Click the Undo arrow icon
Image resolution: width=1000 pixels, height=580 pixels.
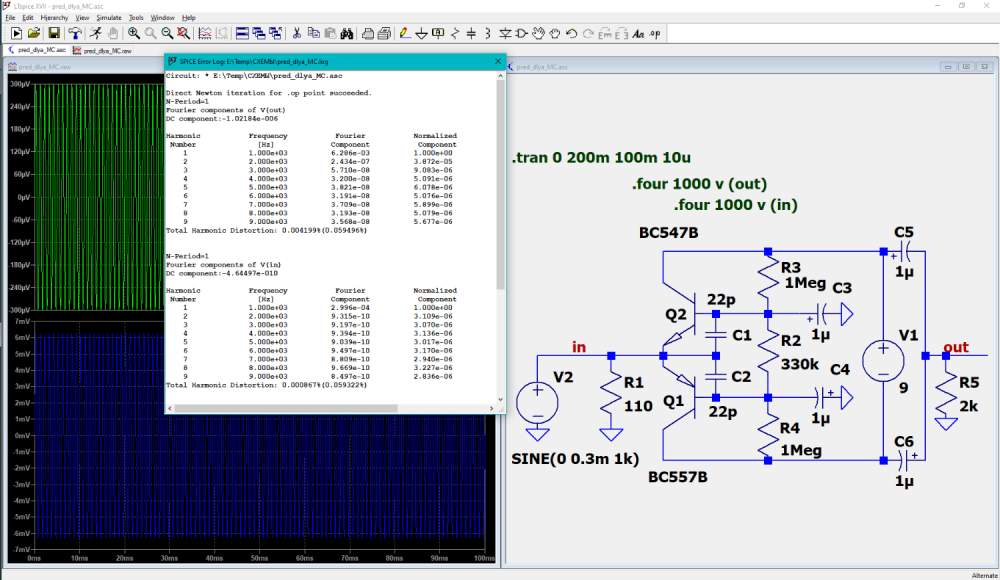click(x=572, y=33)
